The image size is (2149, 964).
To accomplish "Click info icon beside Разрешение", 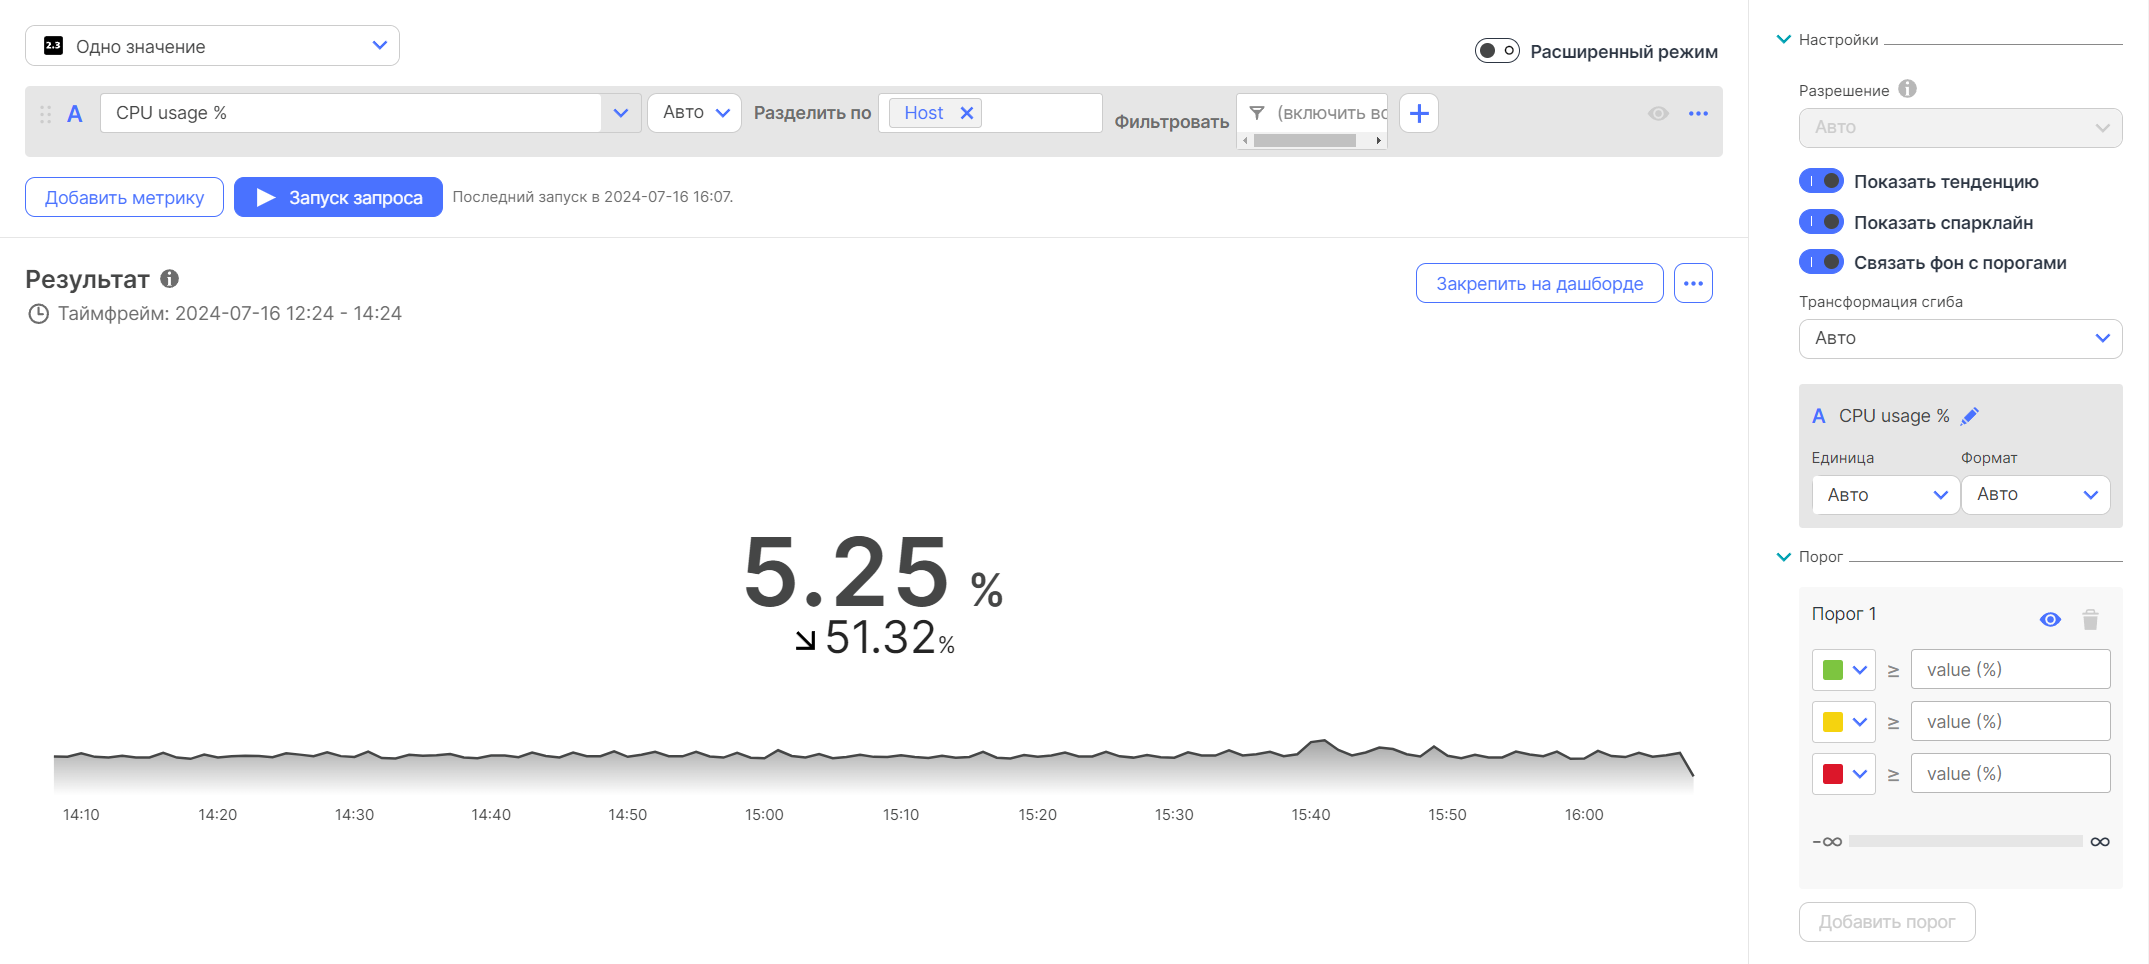I will (x=1907, y=89).
